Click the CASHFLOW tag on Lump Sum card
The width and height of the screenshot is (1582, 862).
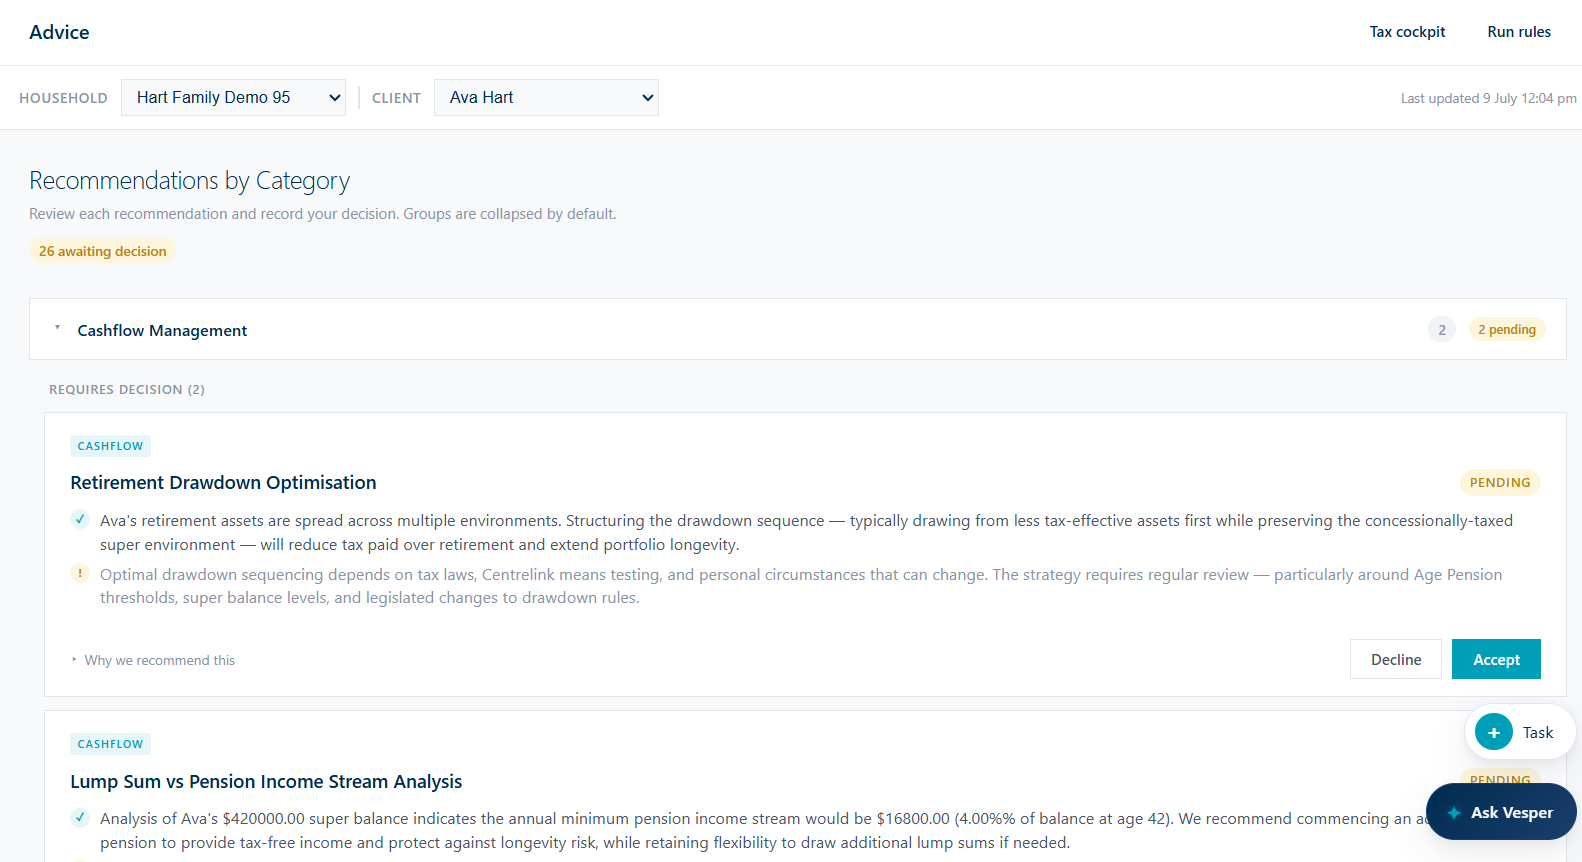tap(110, 744)
